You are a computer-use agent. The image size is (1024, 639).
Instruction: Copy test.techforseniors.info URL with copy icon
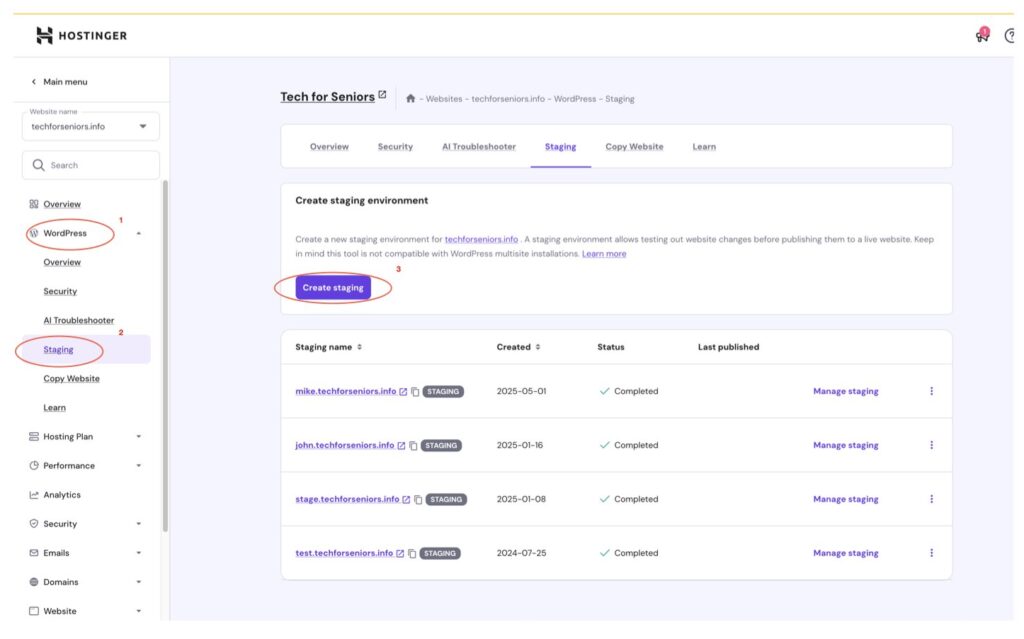412,554
